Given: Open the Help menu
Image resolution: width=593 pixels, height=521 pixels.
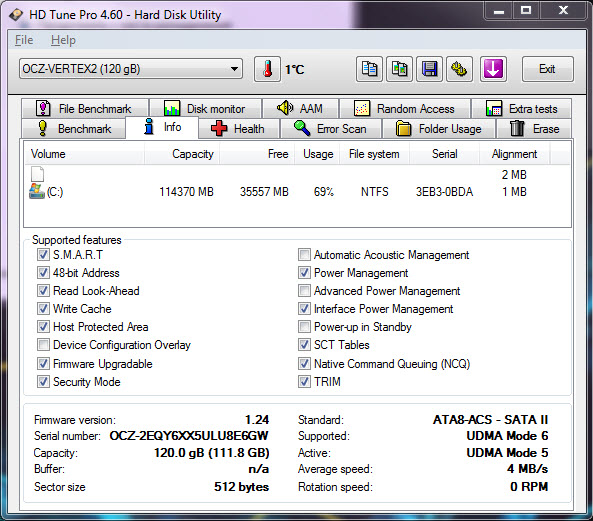Looking at the screenshot, I should [x=63, y=40].
